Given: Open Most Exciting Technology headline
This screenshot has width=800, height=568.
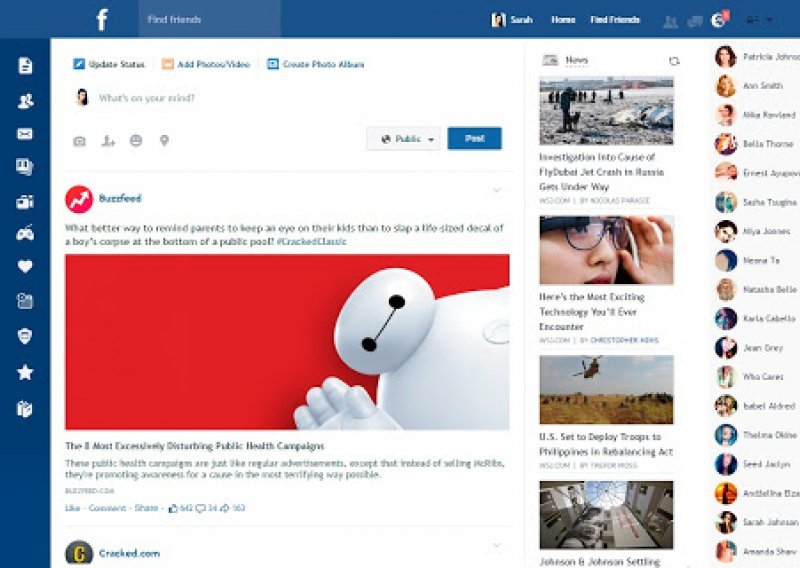Looking at the screenshot, I should (592, 312).
